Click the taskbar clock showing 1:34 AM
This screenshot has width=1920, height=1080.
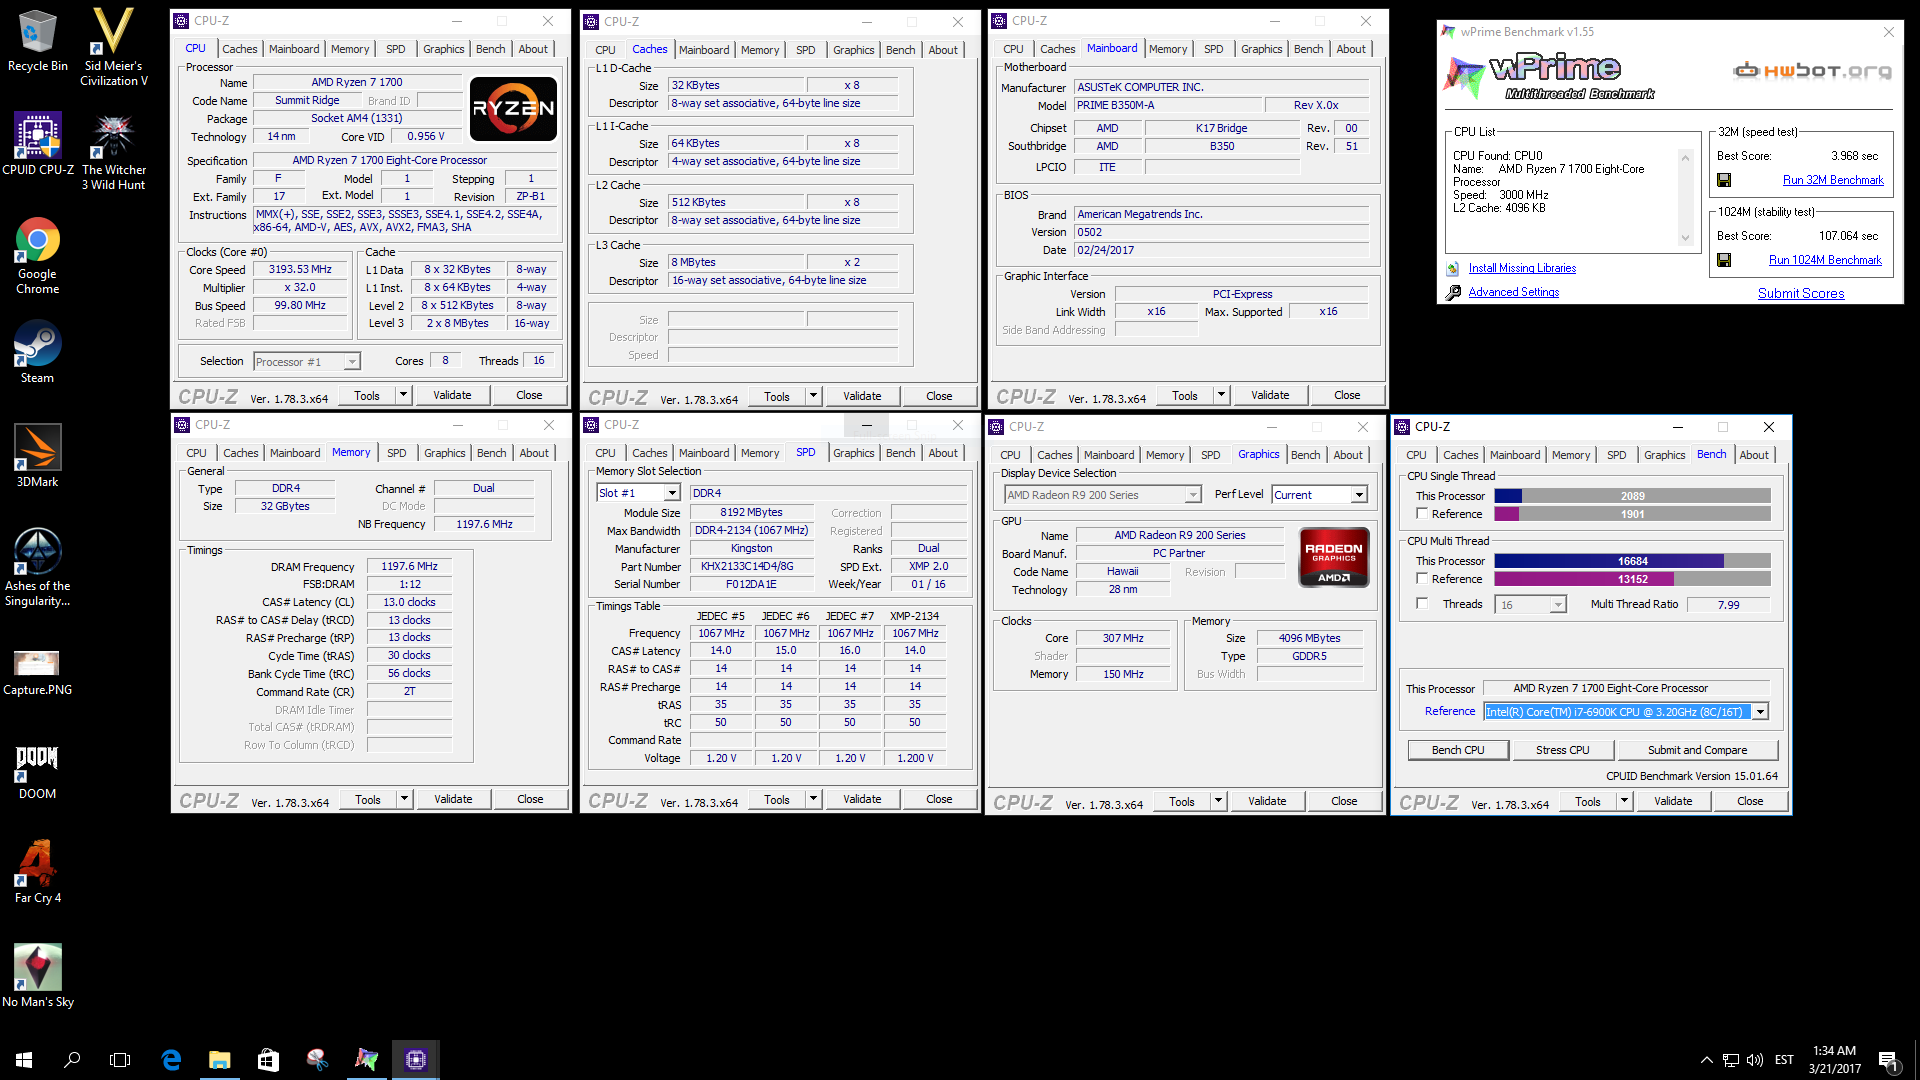[x=1834, y=1060]
